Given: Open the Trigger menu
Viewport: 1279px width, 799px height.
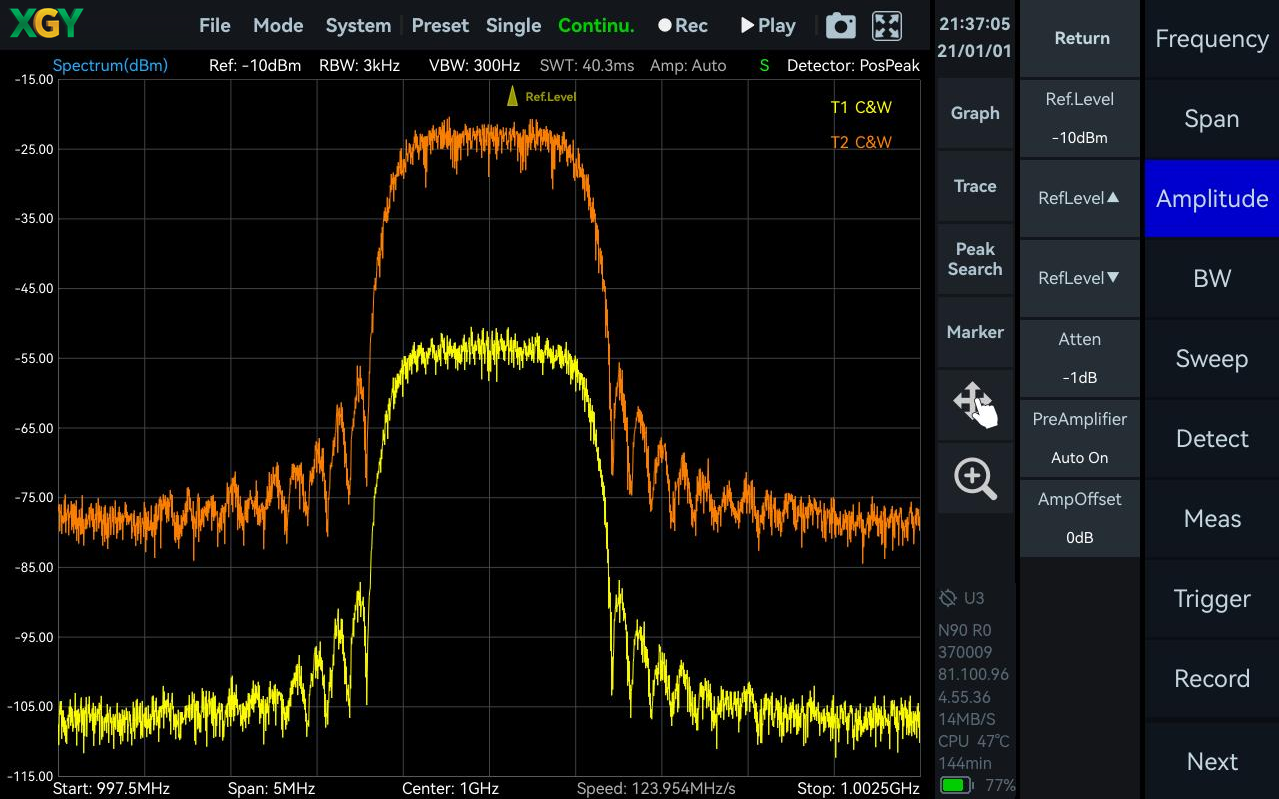Looking at the screenshot, I should click(1212, 599).
